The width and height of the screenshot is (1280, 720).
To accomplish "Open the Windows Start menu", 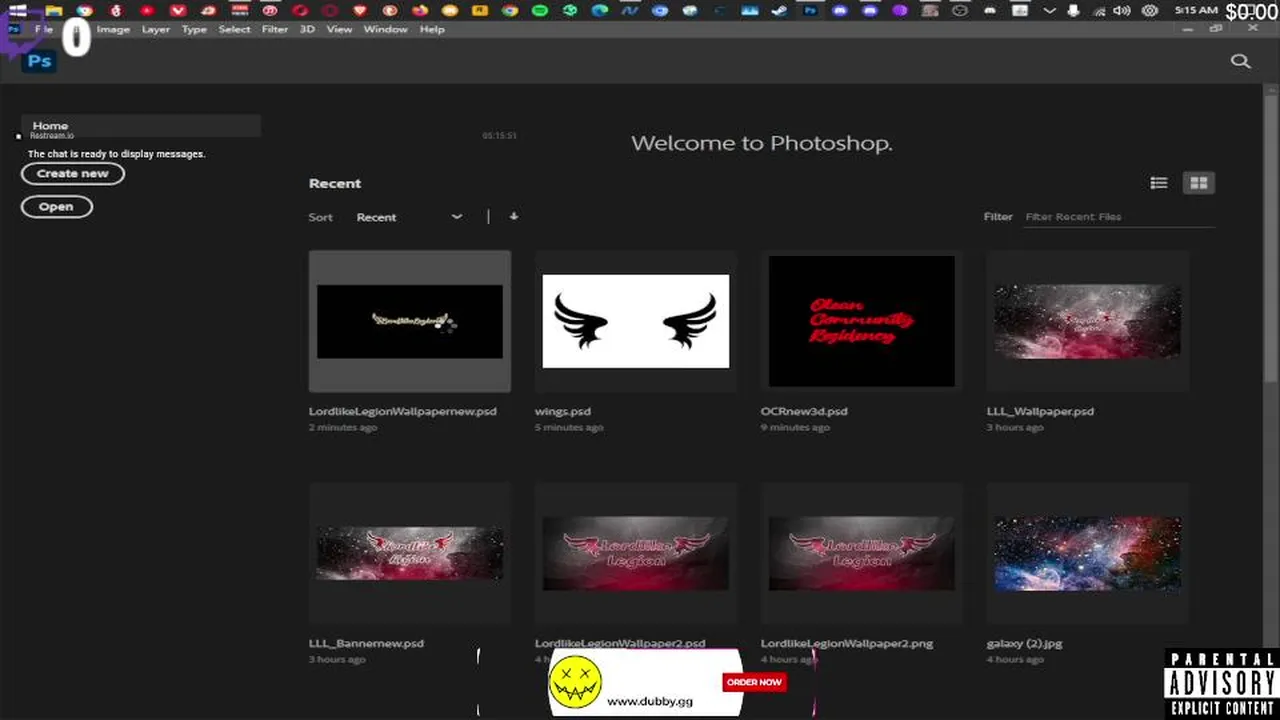I will pyautogui.click(x=17, y=11).
